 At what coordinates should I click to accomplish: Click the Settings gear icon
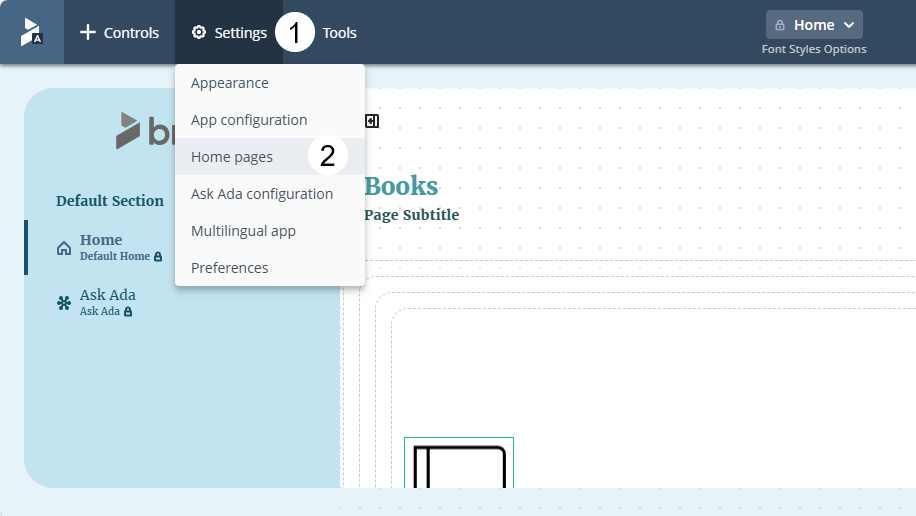point(199,32)
